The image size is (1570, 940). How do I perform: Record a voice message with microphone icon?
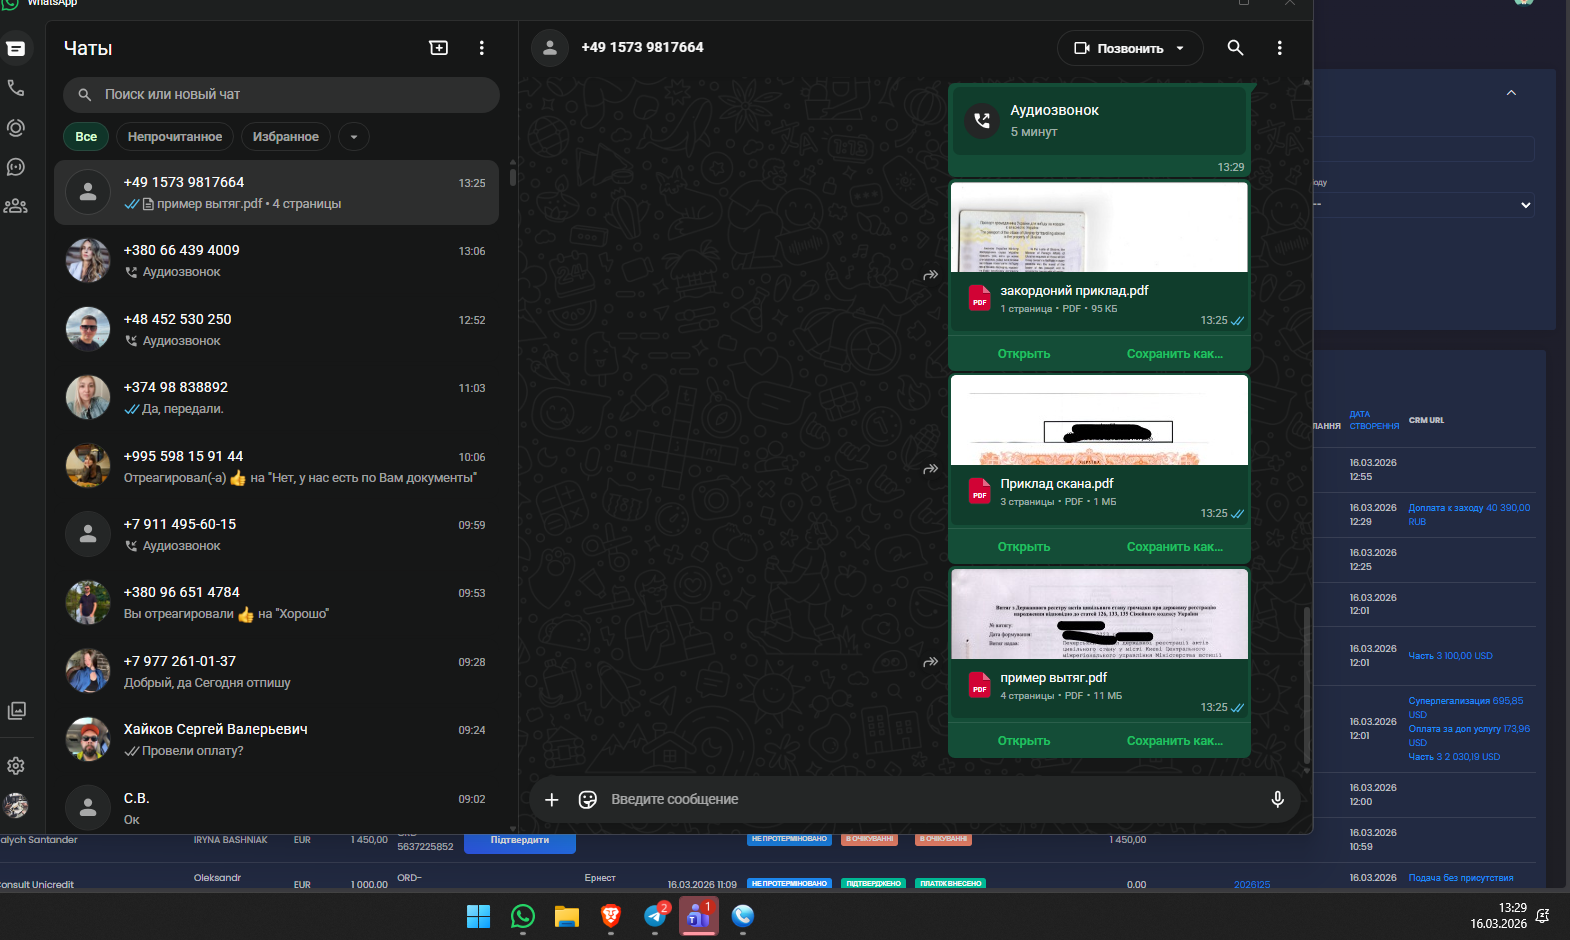[1278, 800]
